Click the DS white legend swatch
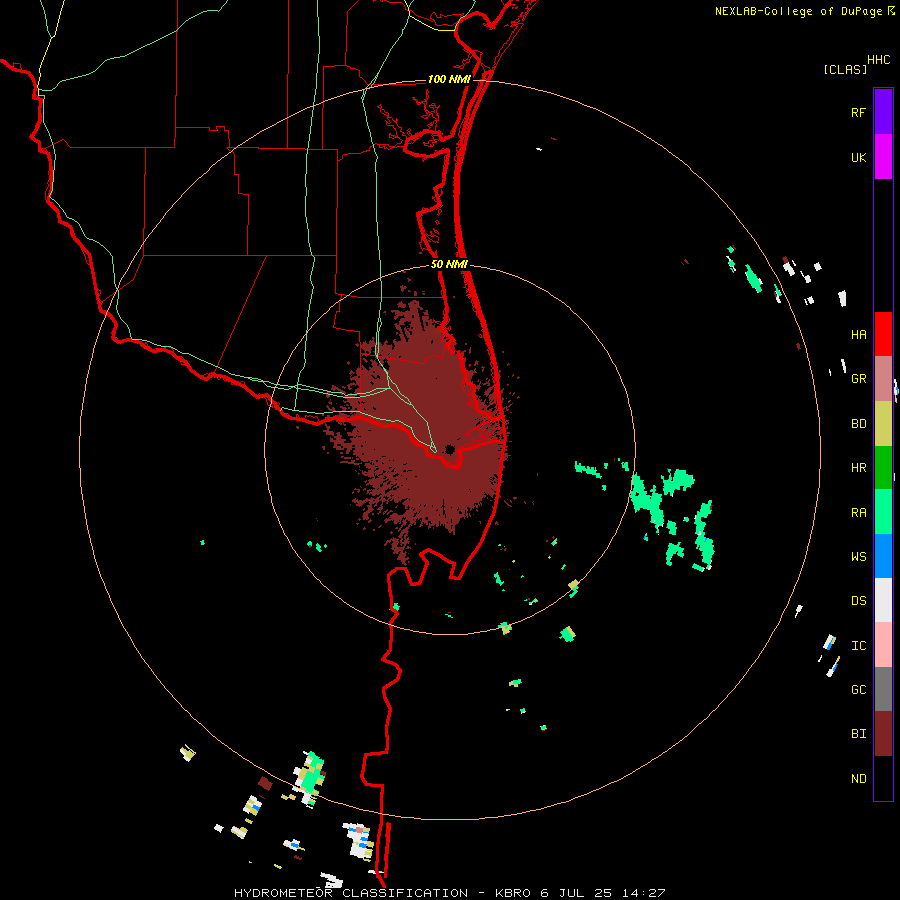 coord(883,600)
